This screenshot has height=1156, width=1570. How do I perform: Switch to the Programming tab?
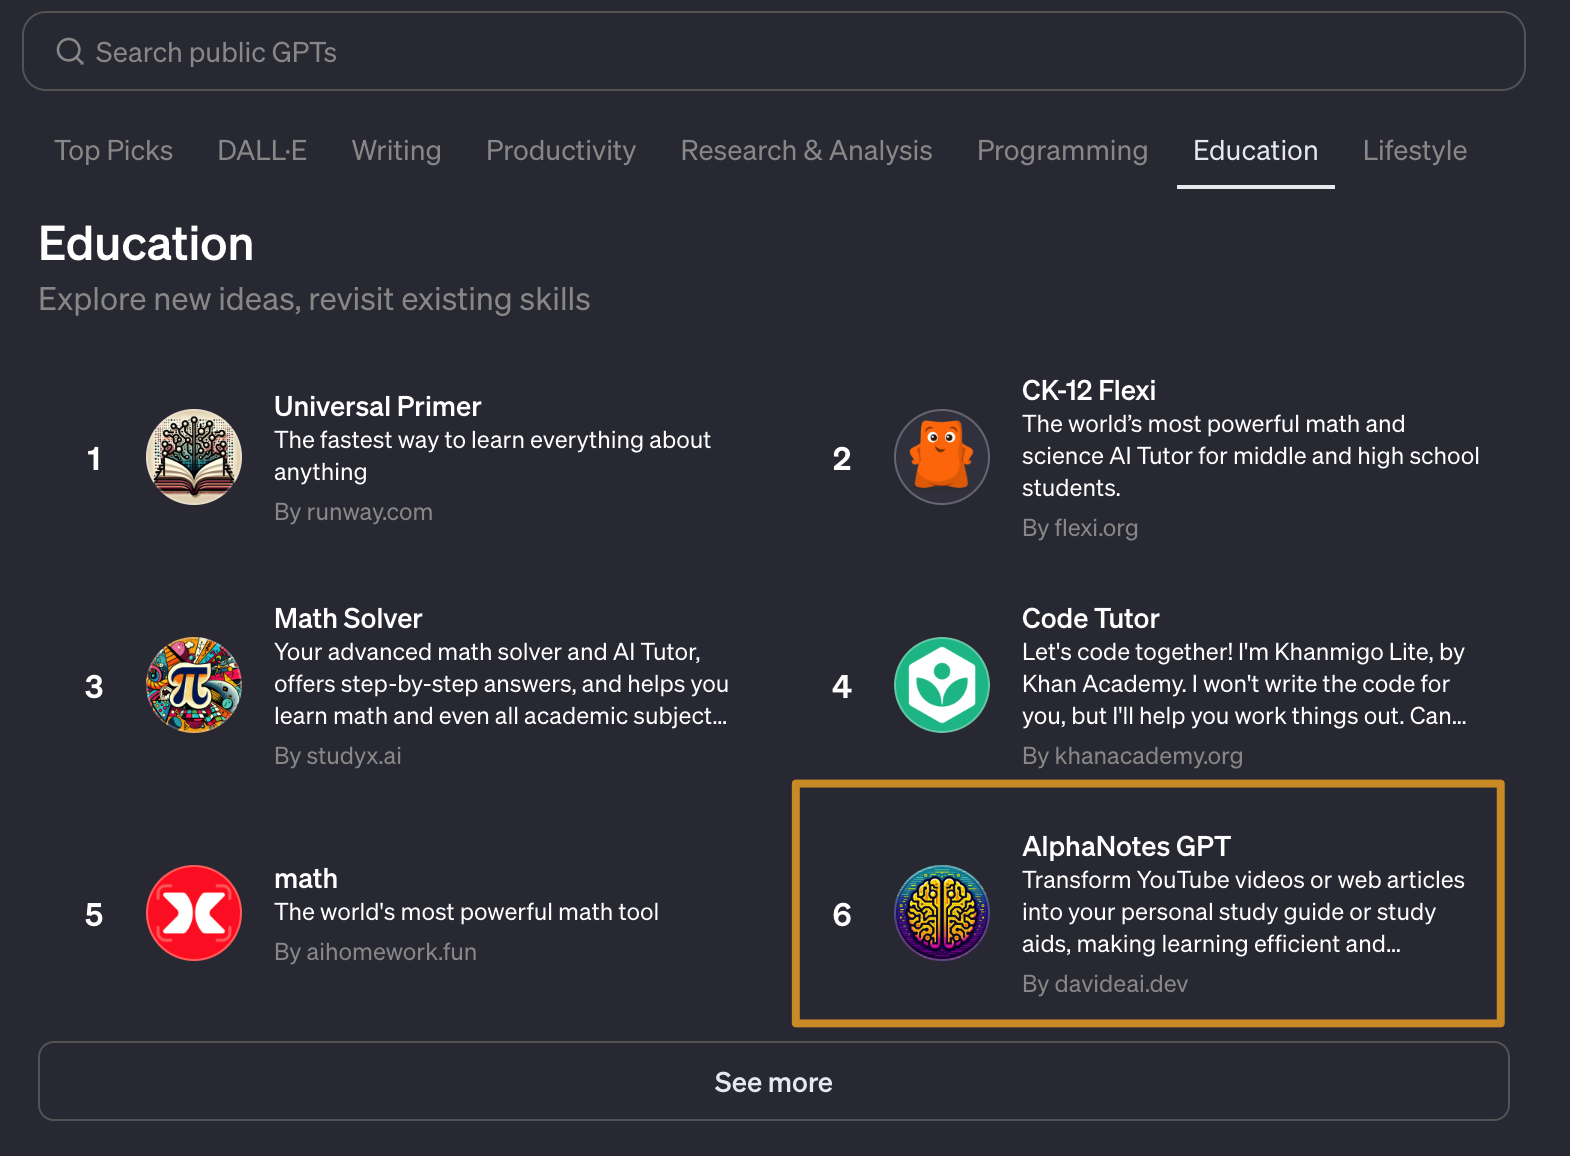[1062, 150]
